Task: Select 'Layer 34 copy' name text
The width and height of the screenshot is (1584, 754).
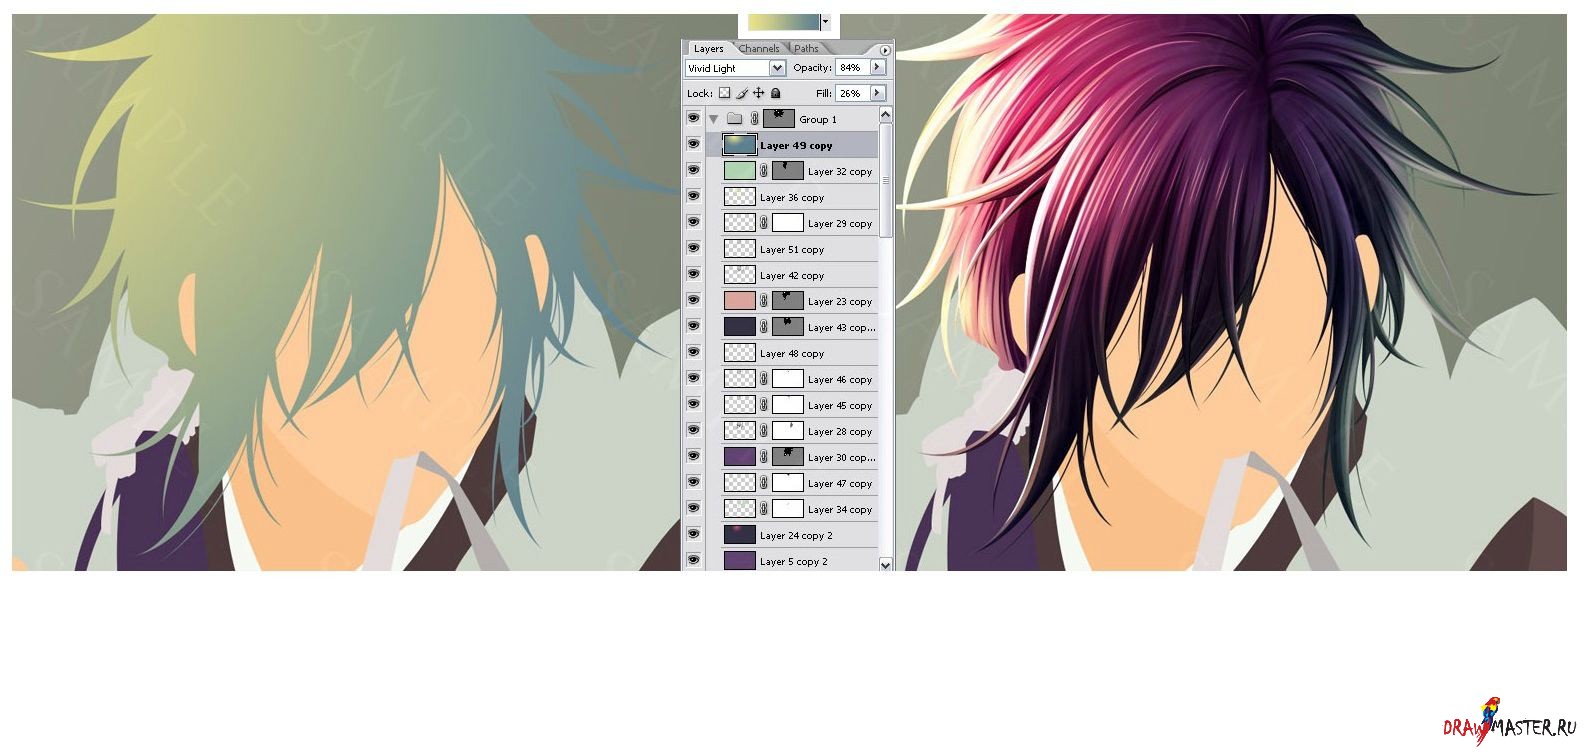Action: [840, 510]
